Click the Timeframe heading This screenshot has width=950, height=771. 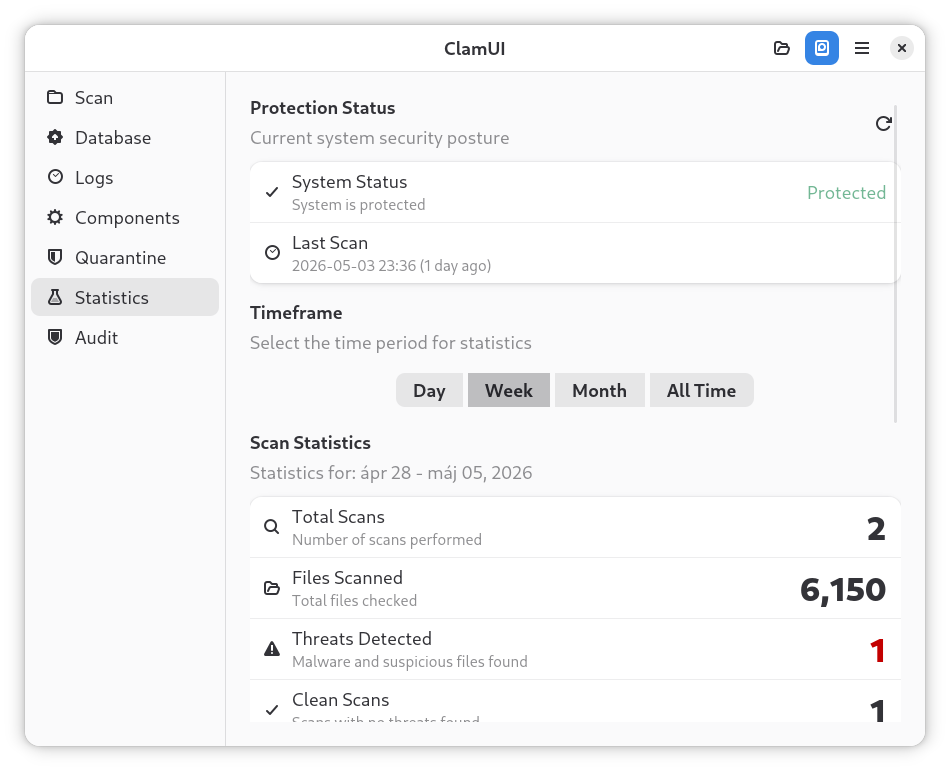point(296,313)
